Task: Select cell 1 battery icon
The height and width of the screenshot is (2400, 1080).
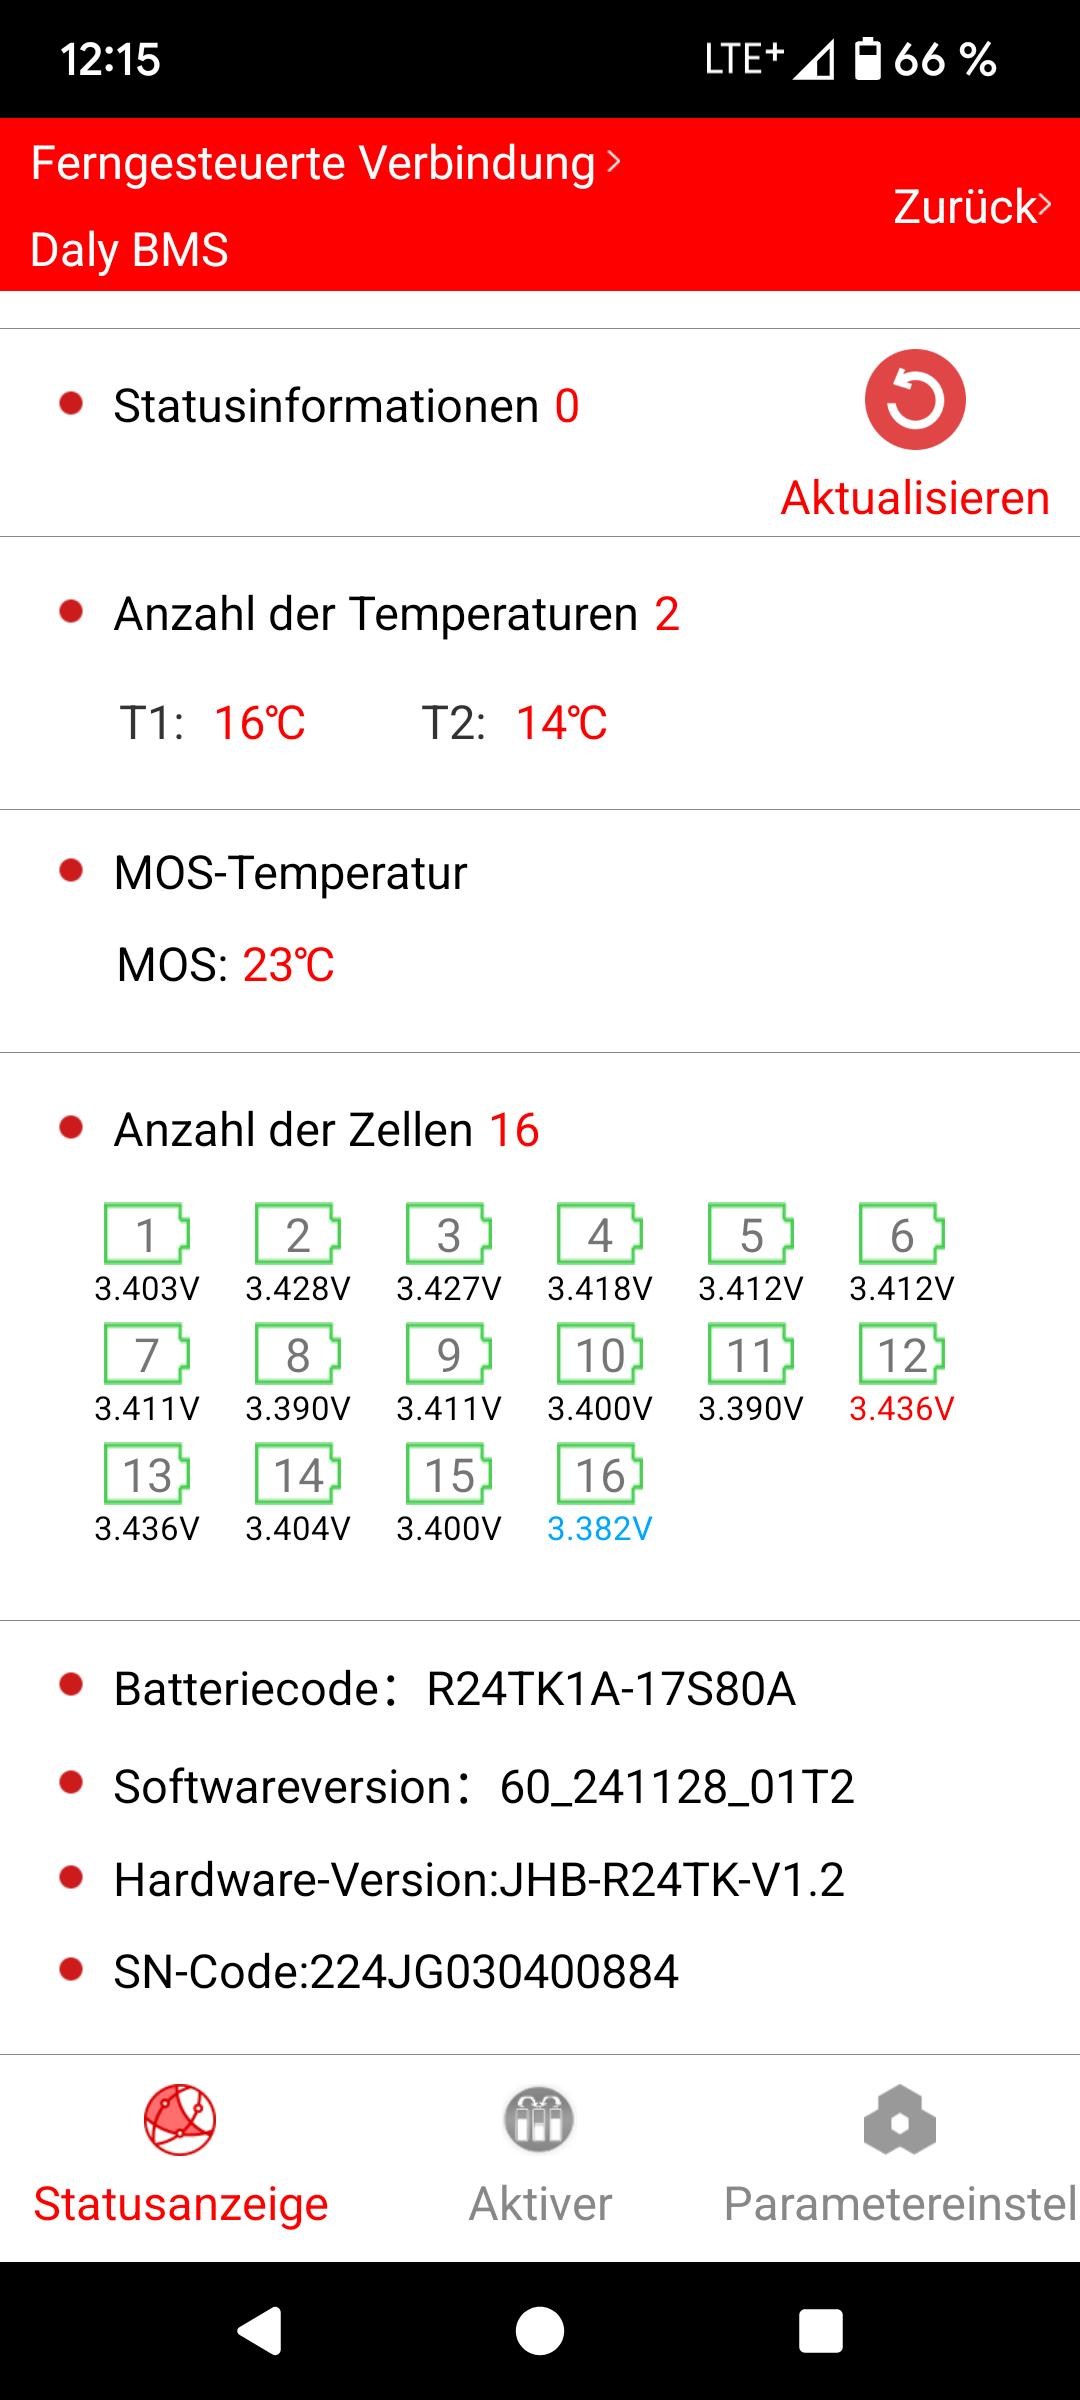Action: point(147,1234)
